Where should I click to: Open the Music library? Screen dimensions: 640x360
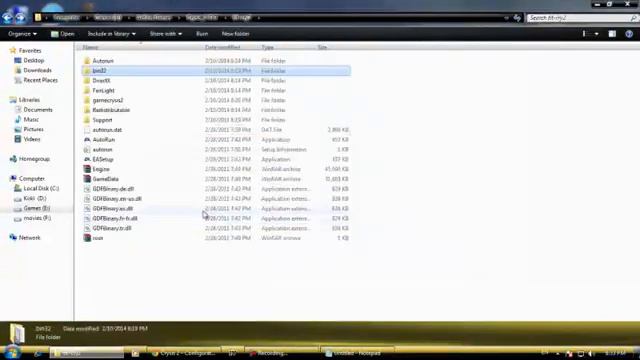pyautogui.click(x=31, y=119)
